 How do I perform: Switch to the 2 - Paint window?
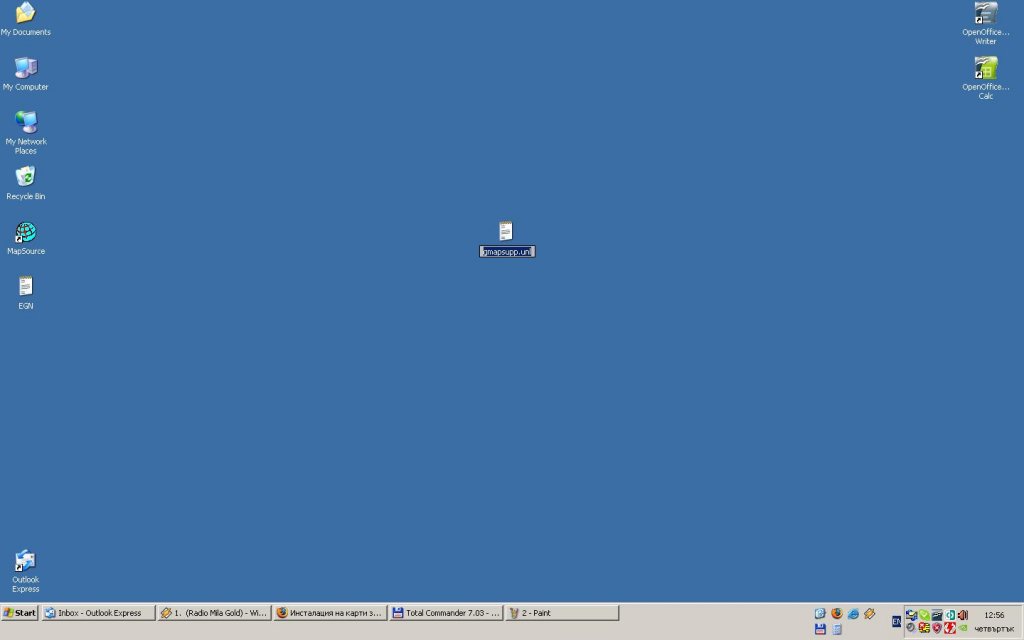tap(562, 613)
